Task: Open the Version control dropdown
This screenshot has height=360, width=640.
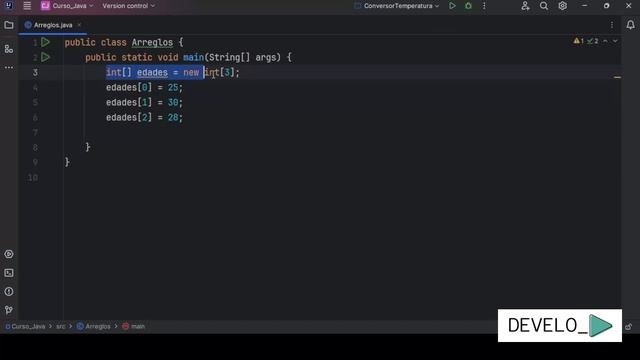Action: pyautogui.click(x=129, y=6)
